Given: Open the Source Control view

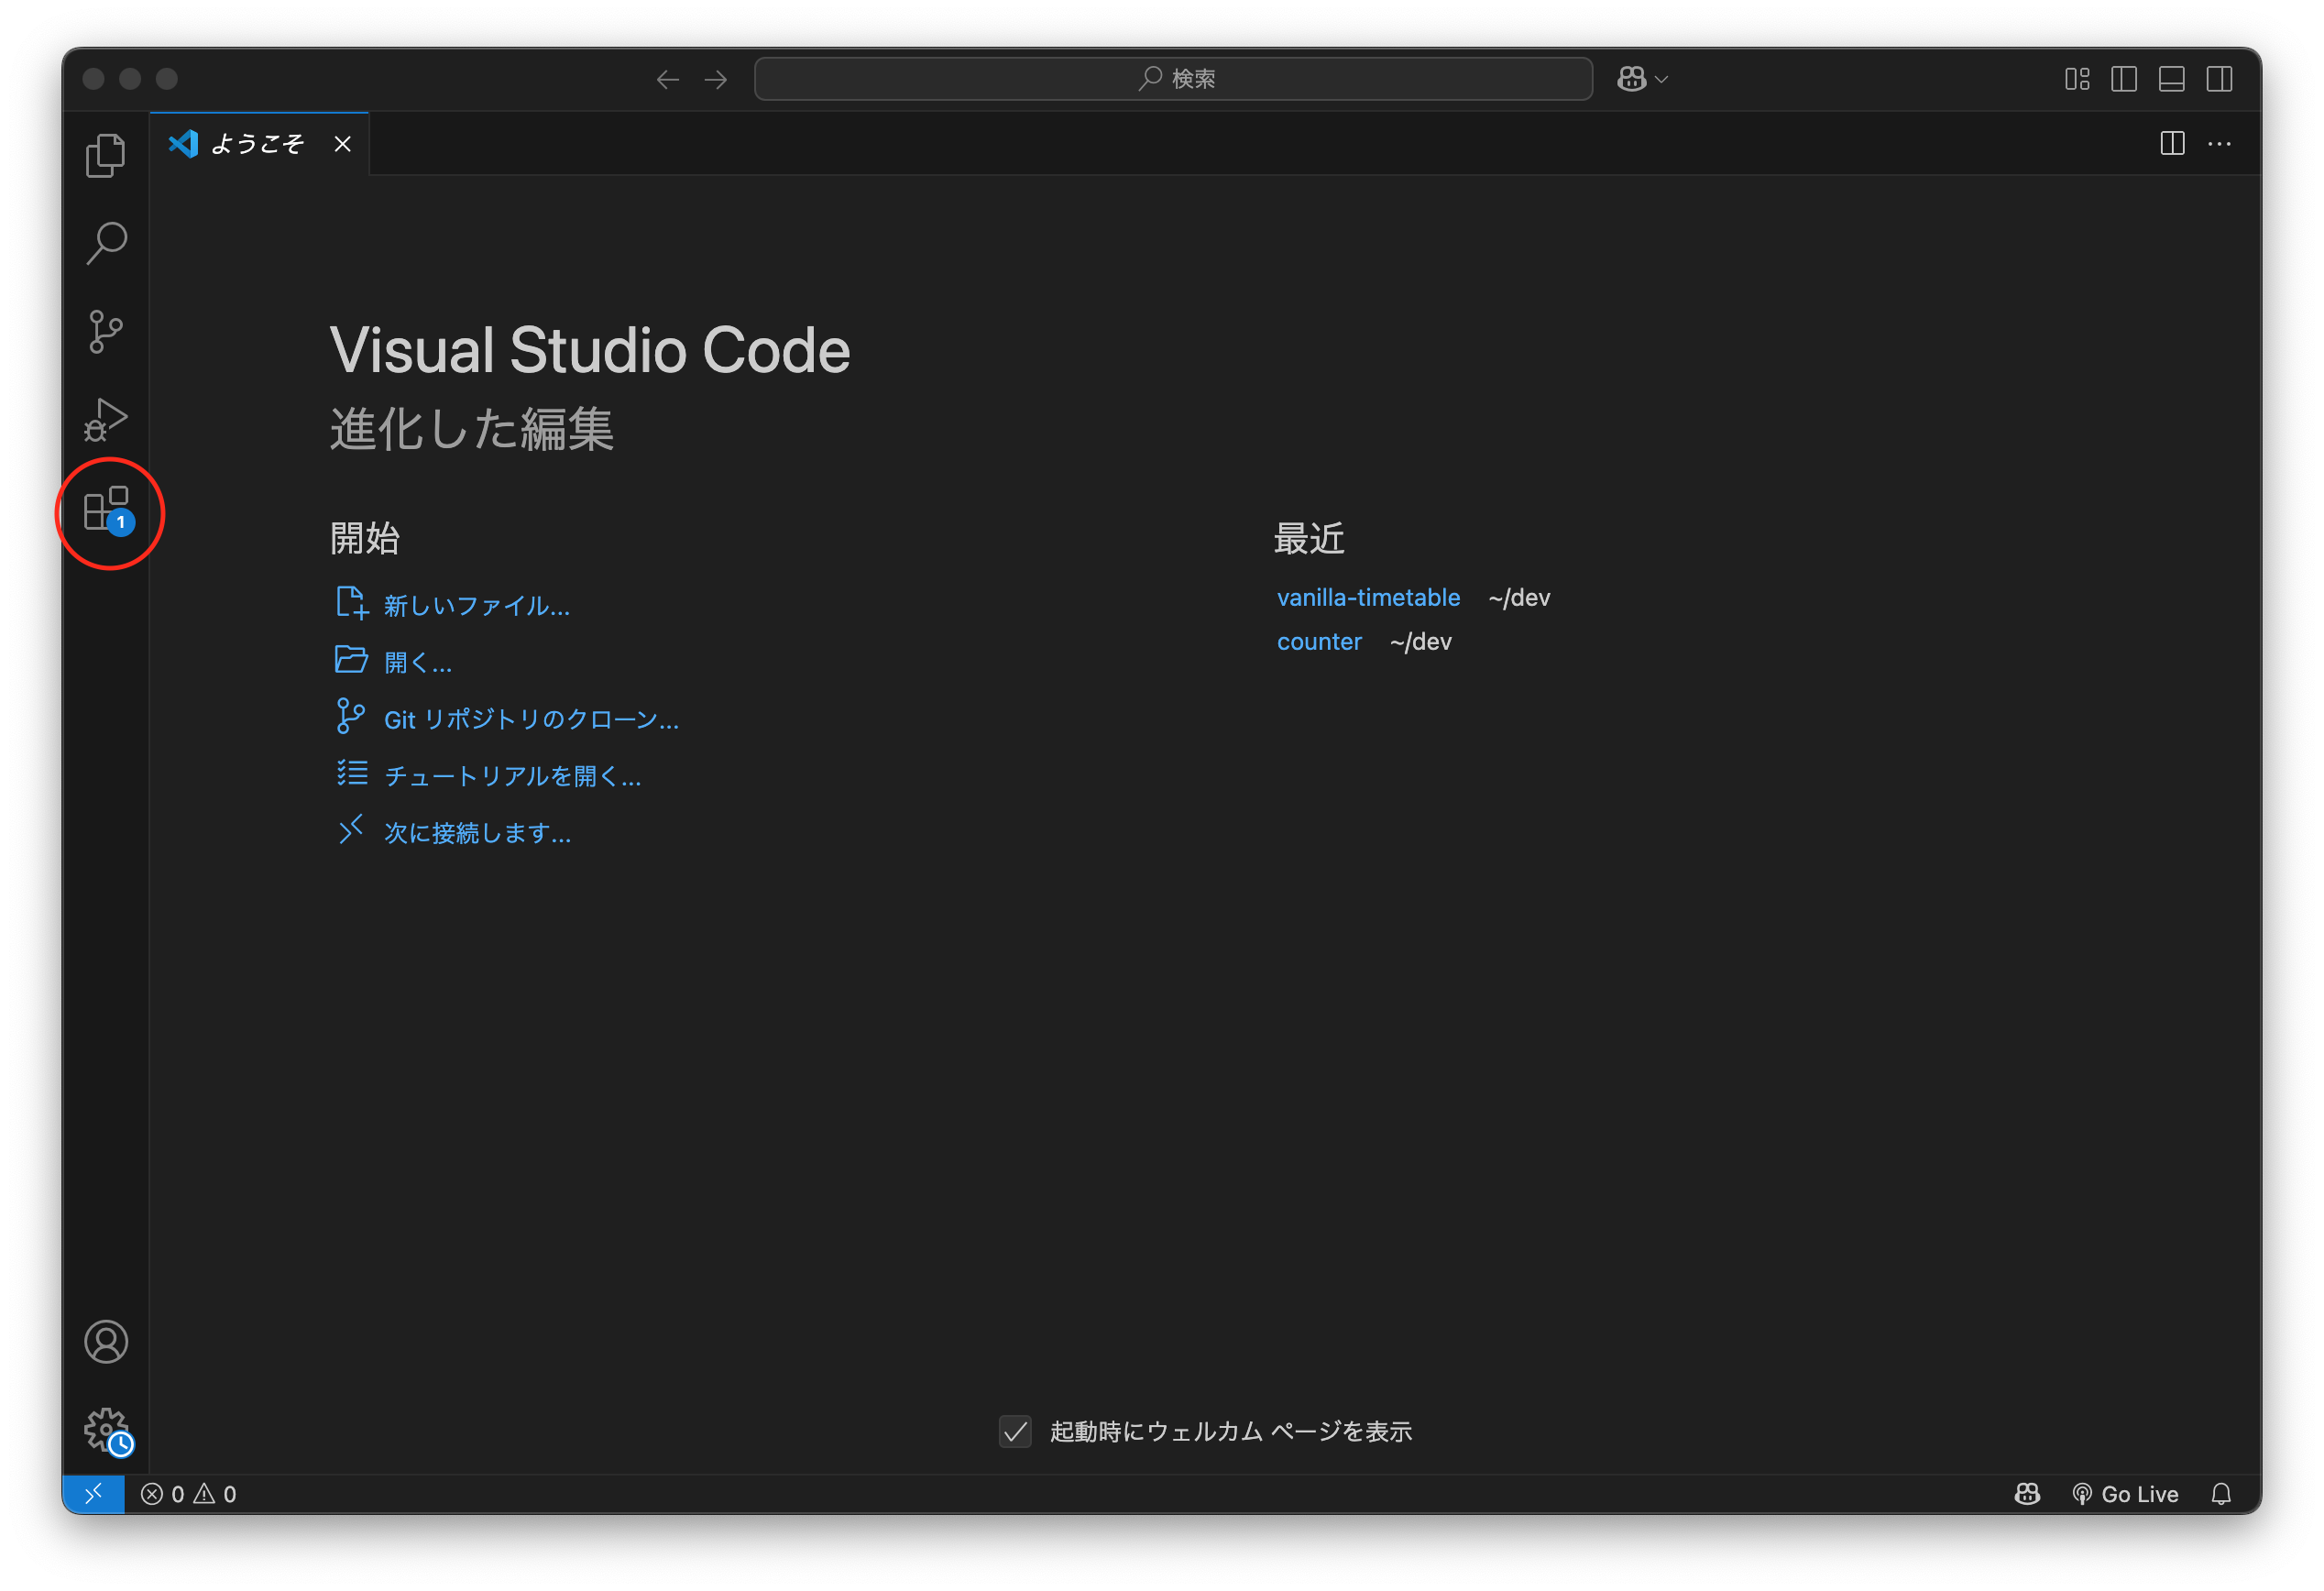Looking at the screenshot, I should (x=105, y=331).
